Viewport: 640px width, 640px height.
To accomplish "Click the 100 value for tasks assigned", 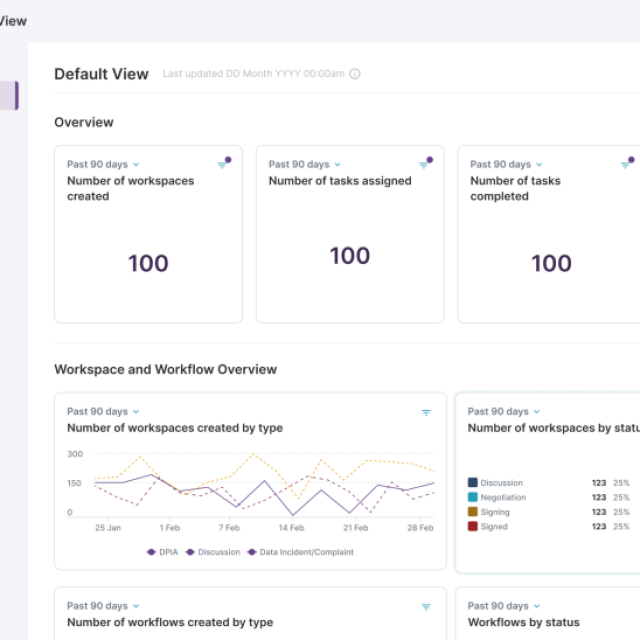I will coord(350,255).
